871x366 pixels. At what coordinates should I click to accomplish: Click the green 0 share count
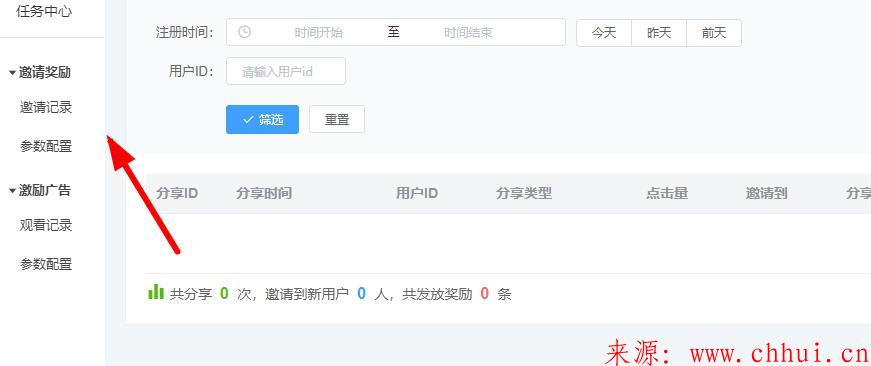click(224, 293)
